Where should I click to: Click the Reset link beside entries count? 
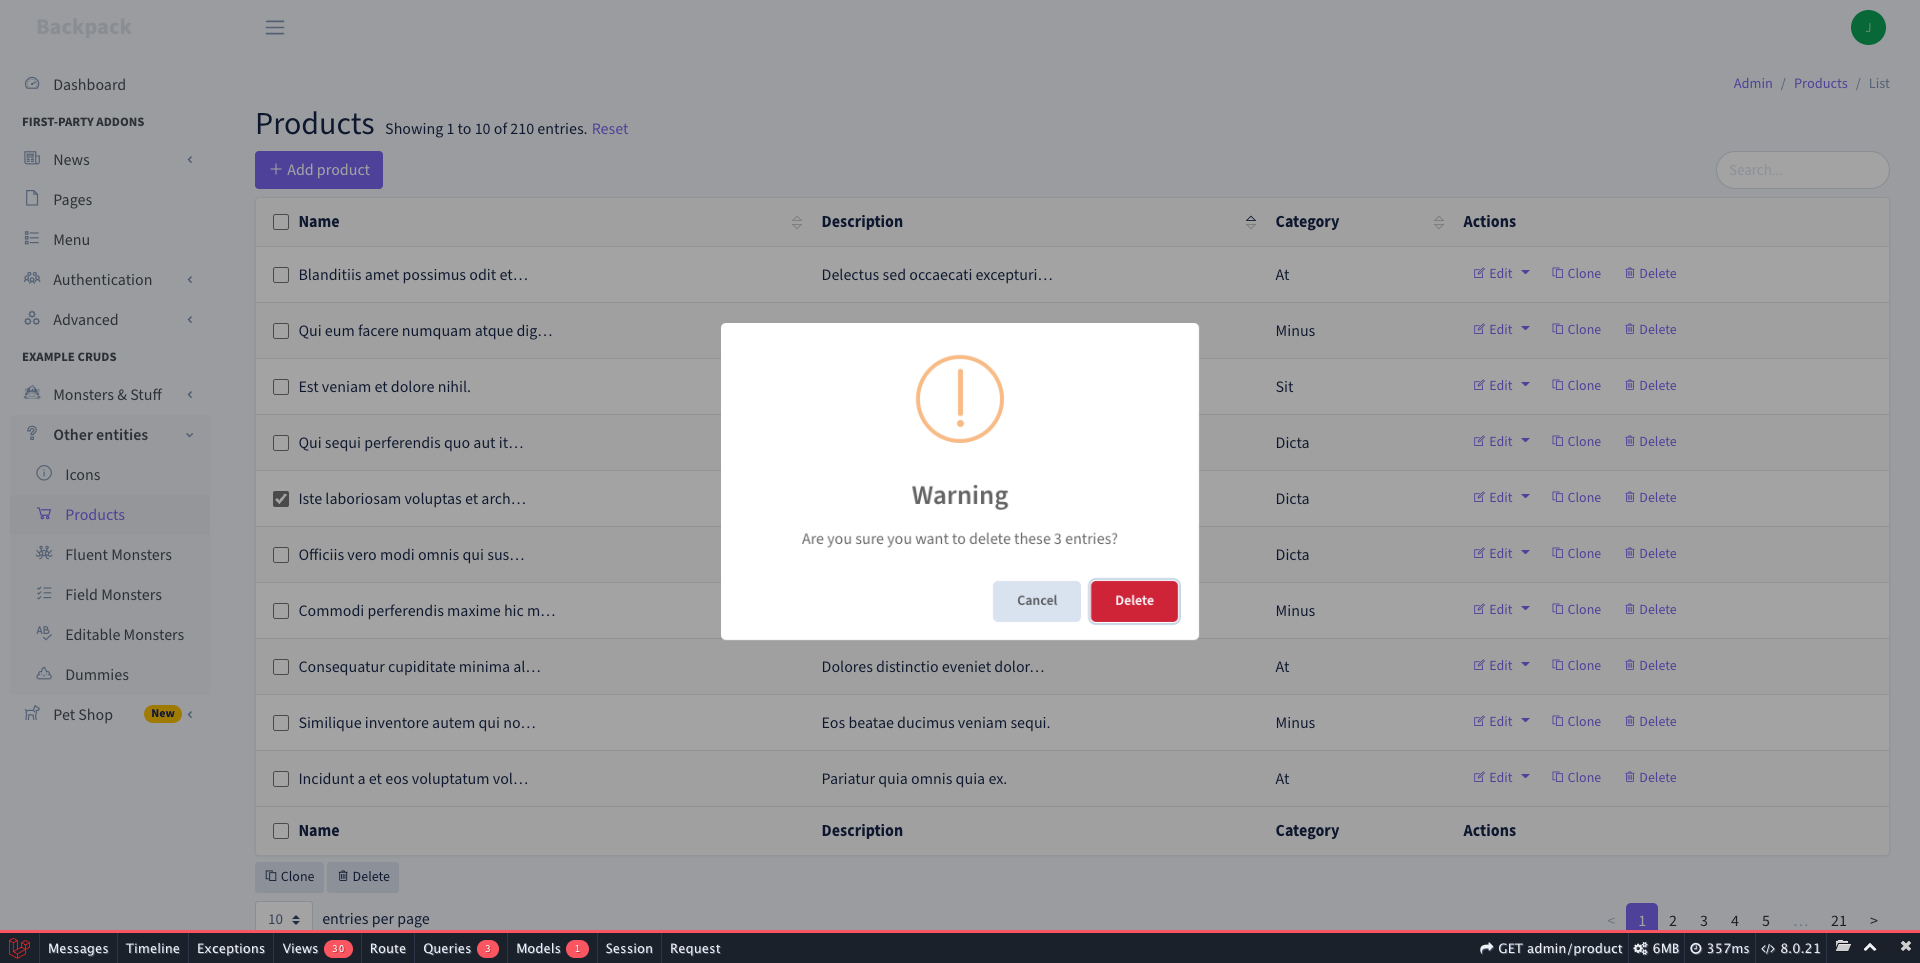click(x=610, y=129)
